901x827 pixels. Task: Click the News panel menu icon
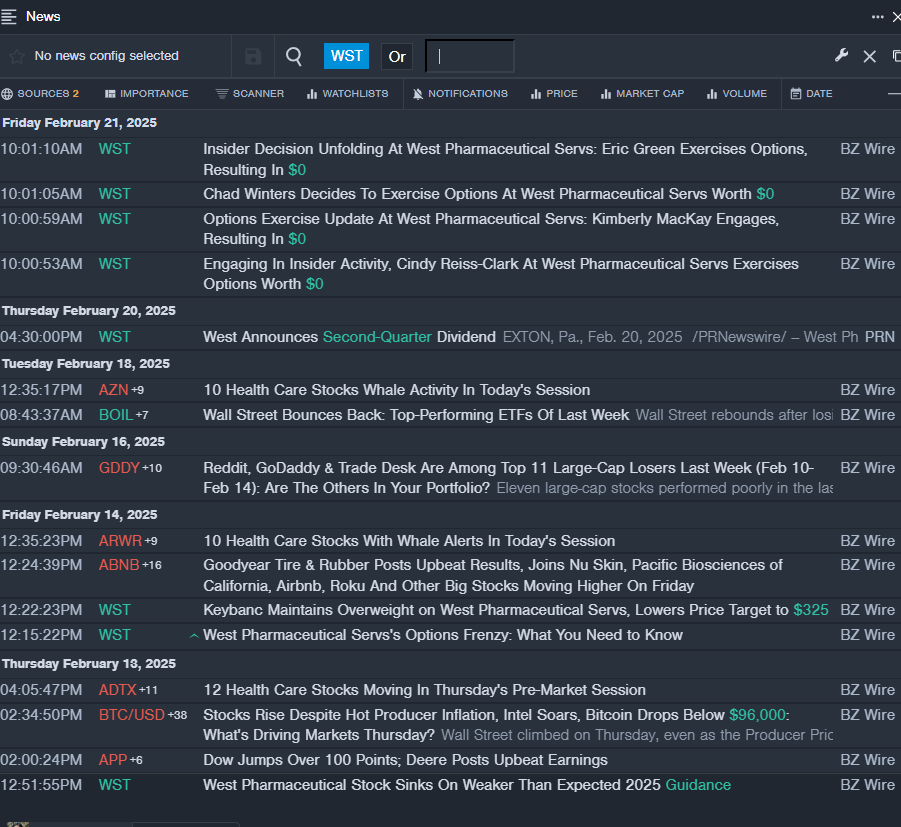click(x=10, y=16)
